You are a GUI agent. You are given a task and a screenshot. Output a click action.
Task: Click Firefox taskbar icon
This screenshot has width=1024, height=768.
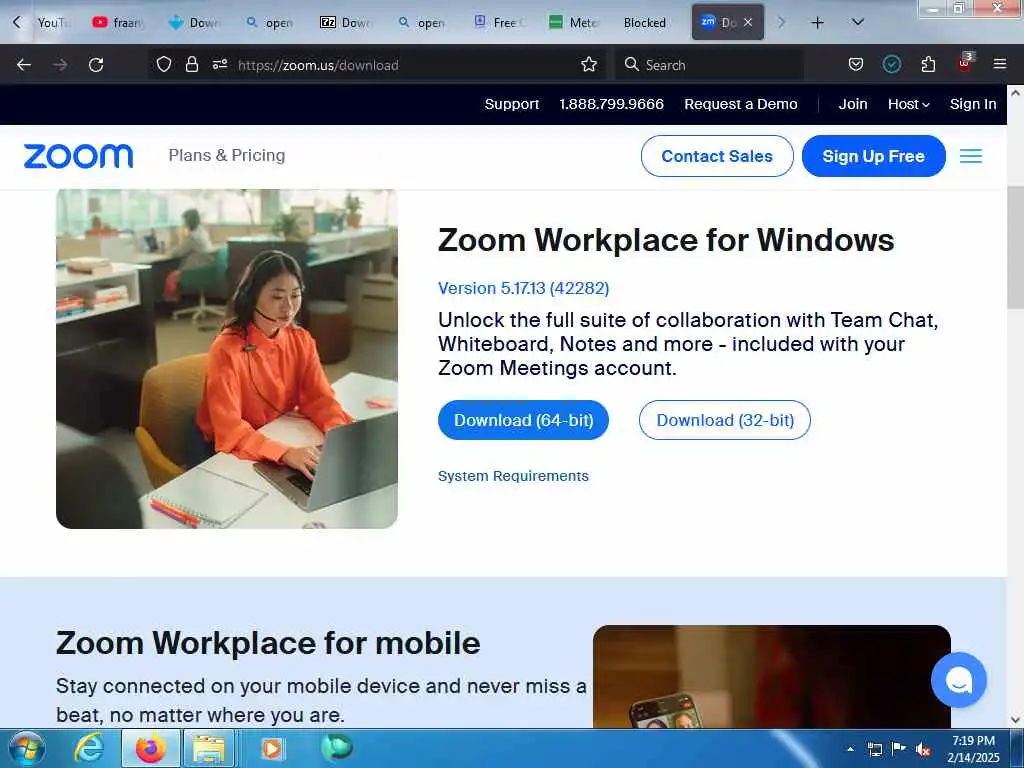pyautogui.click(x=150, y=748)
